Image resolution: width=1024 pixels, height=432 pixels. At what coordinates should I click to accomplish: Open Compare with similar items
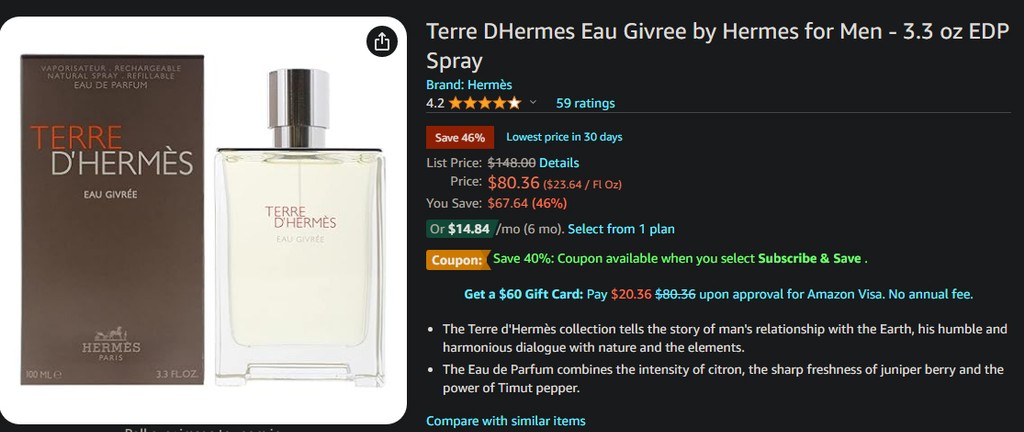click(x=506, y=421)
